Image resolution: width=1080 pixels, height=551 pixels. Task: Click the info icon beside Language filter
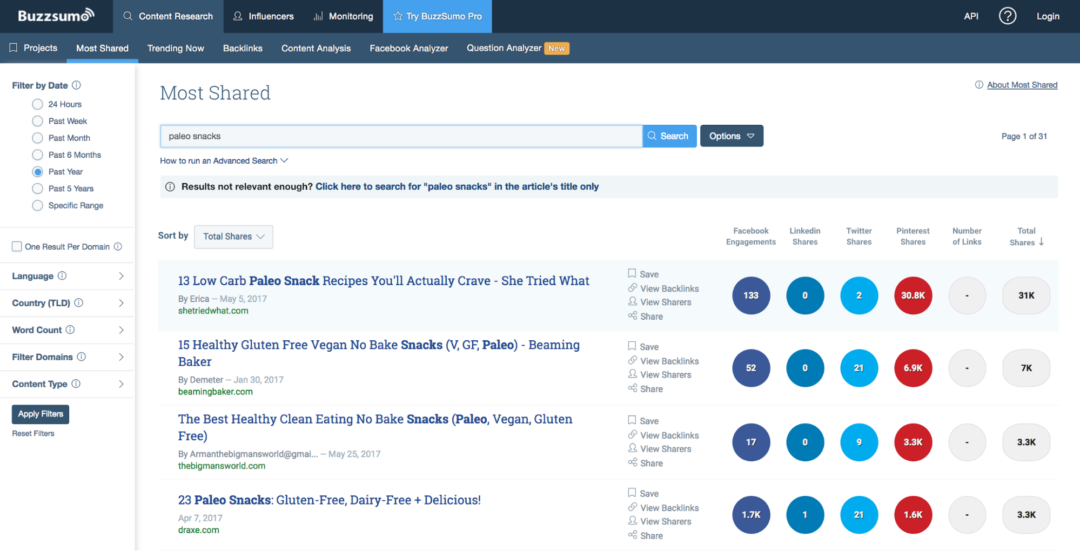coord(62,276)
